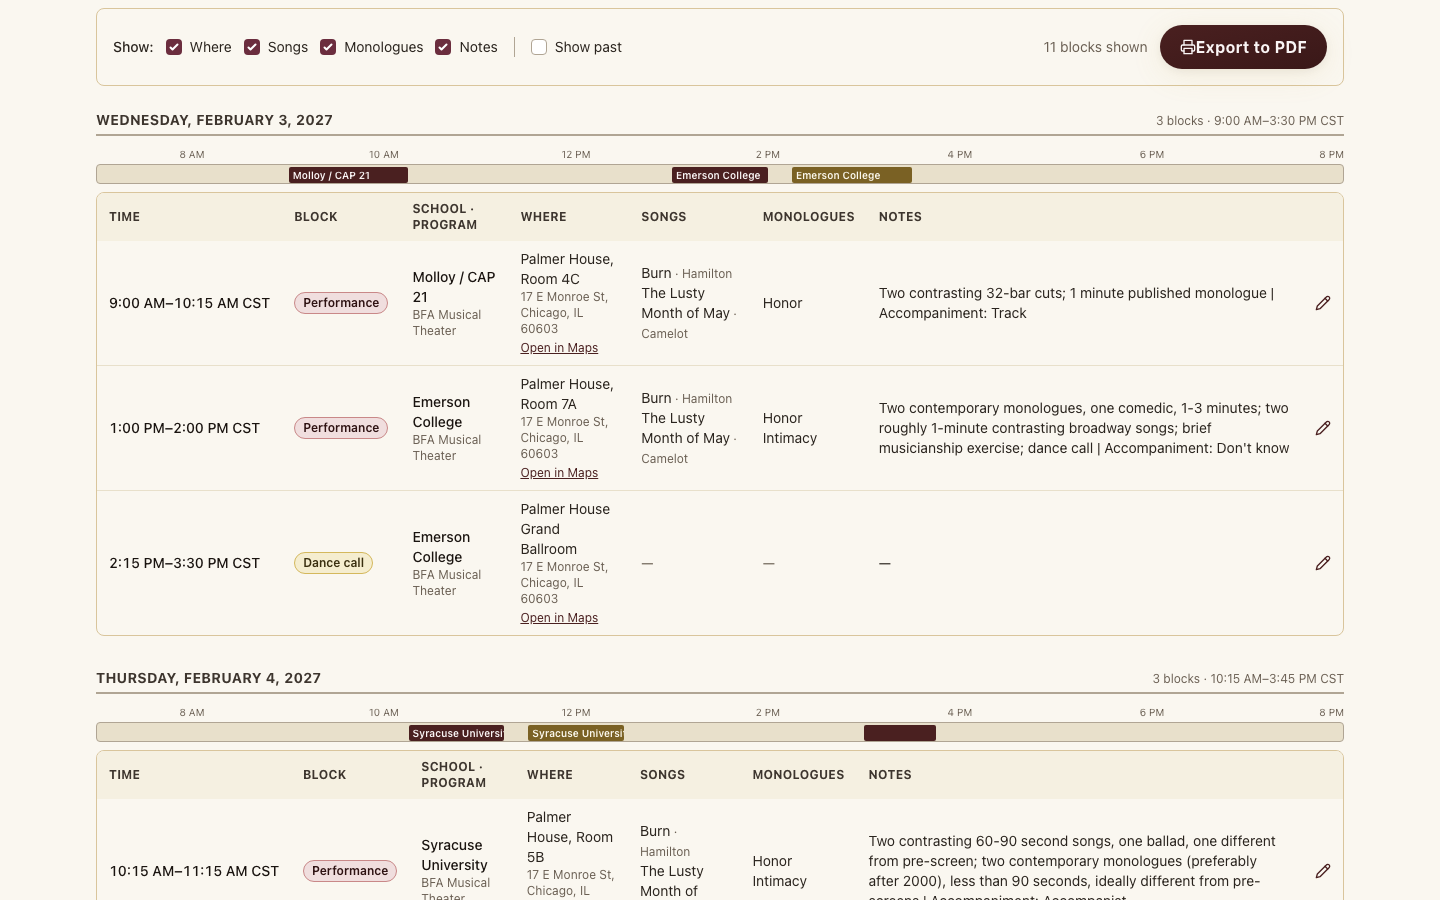Enable the Show past checkbox

click(539, 47)
